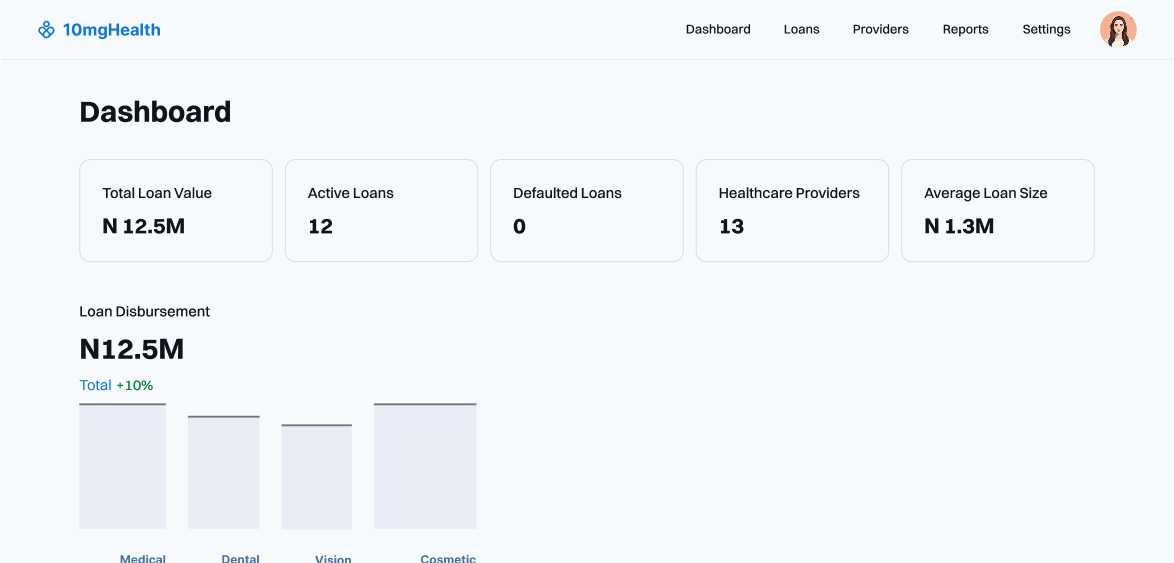Viewport: 1174px width, 563px height.
Task: Click the 'N 1.3M' average loan value
Action: tap(959, 226)
